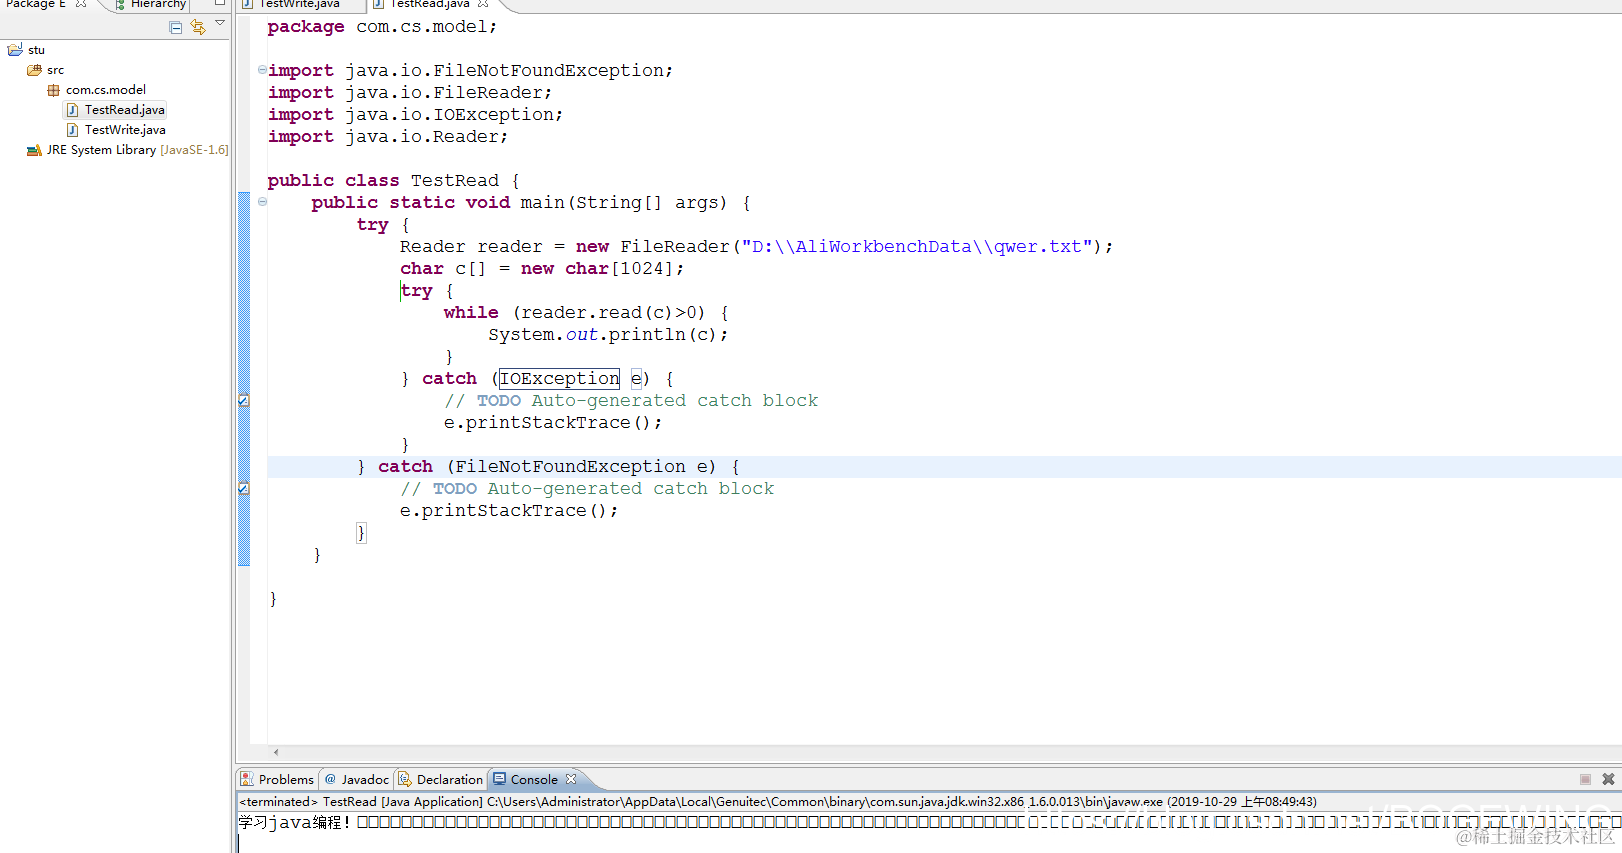Place cursor on package com.cs.model line

point(382,27)
